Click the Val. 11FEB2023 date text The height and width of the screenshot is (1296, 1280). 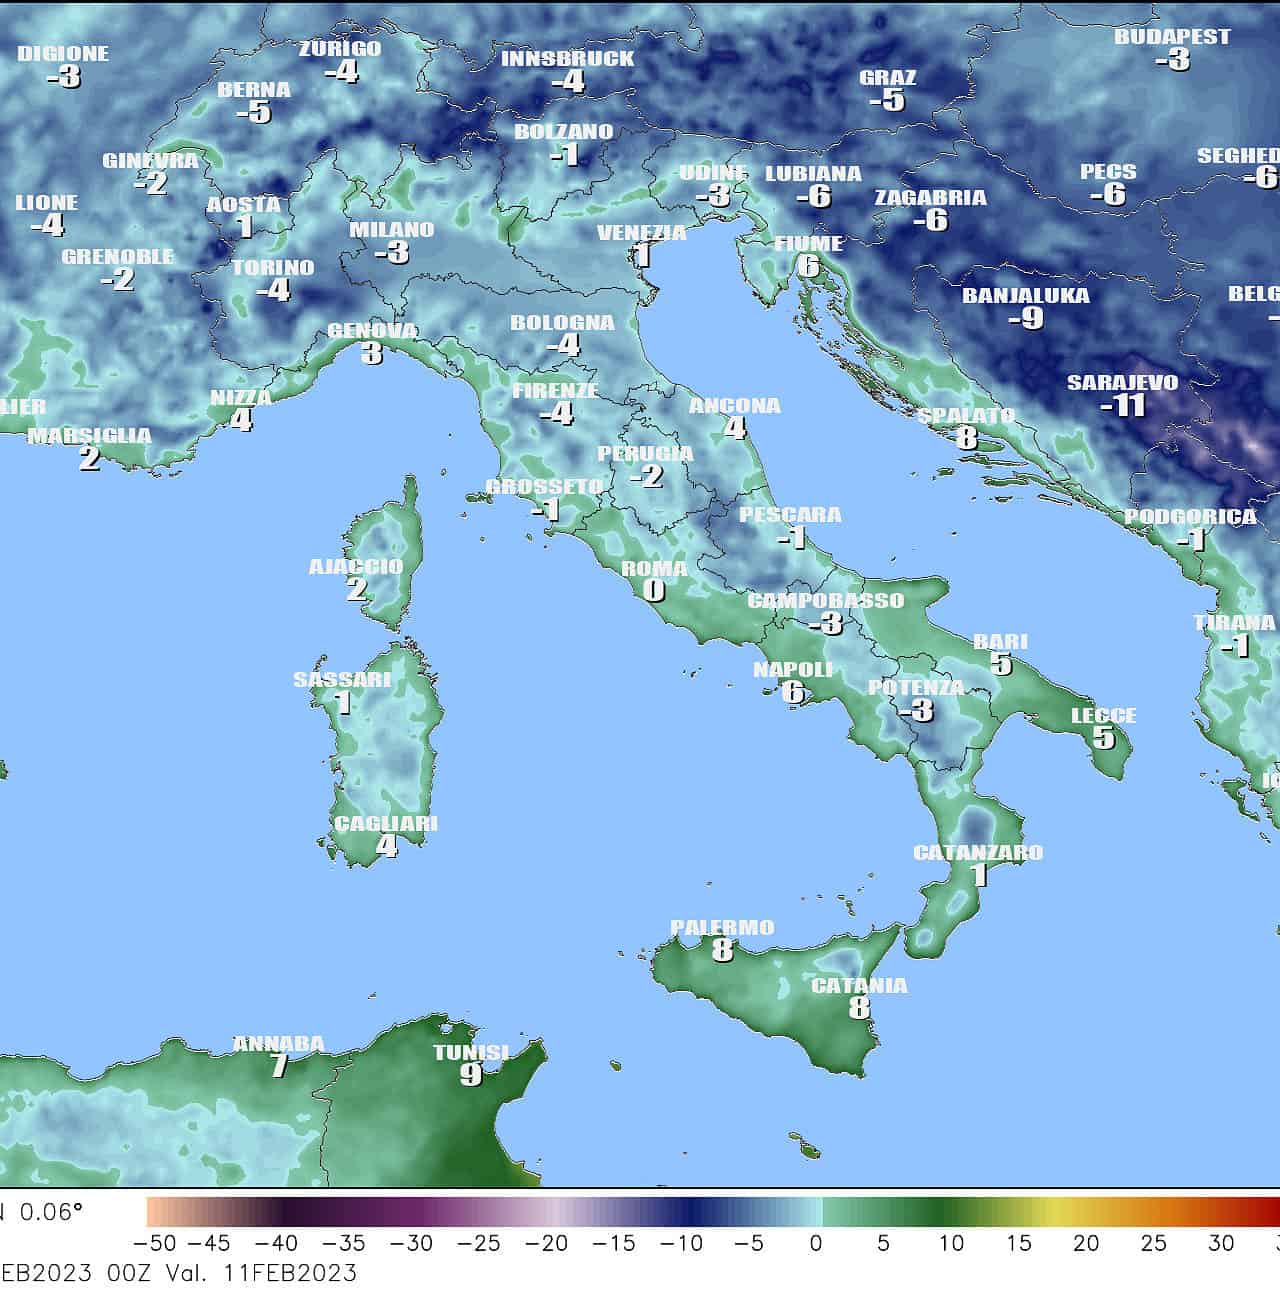[263, 1273]
